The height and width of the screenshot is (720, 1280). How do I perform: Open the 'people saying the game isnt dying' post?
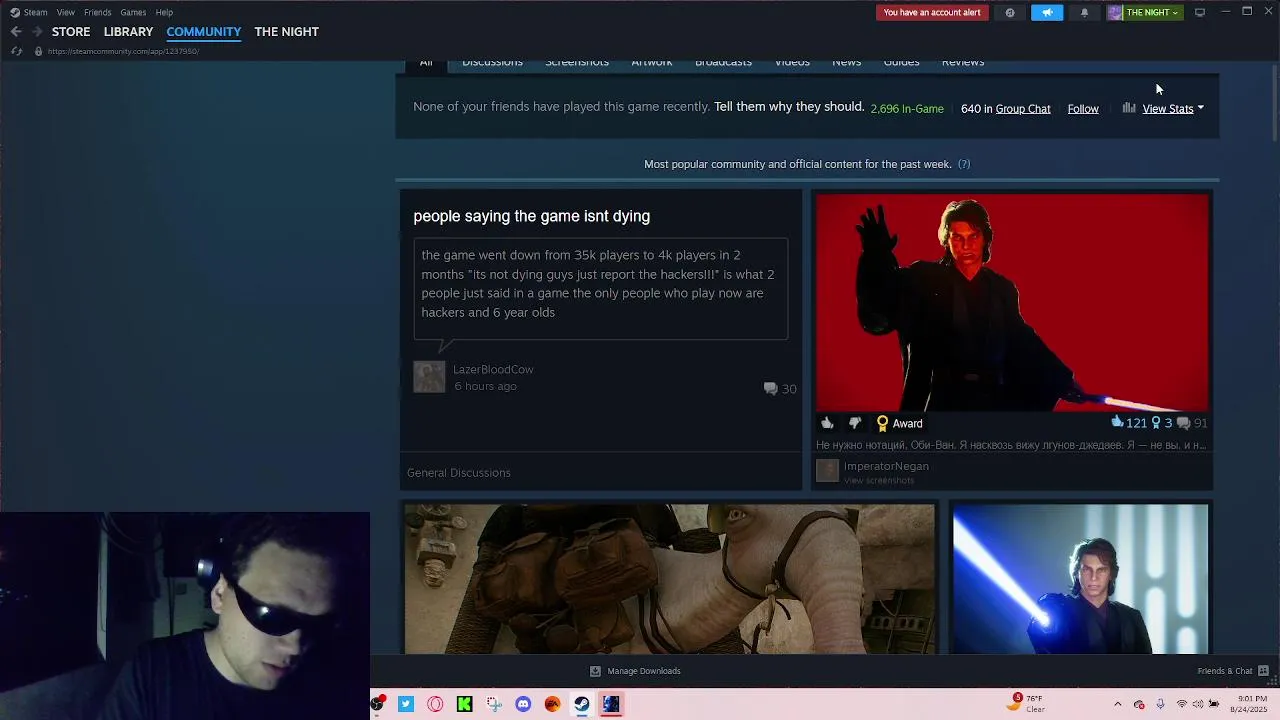tap(532, 216)
